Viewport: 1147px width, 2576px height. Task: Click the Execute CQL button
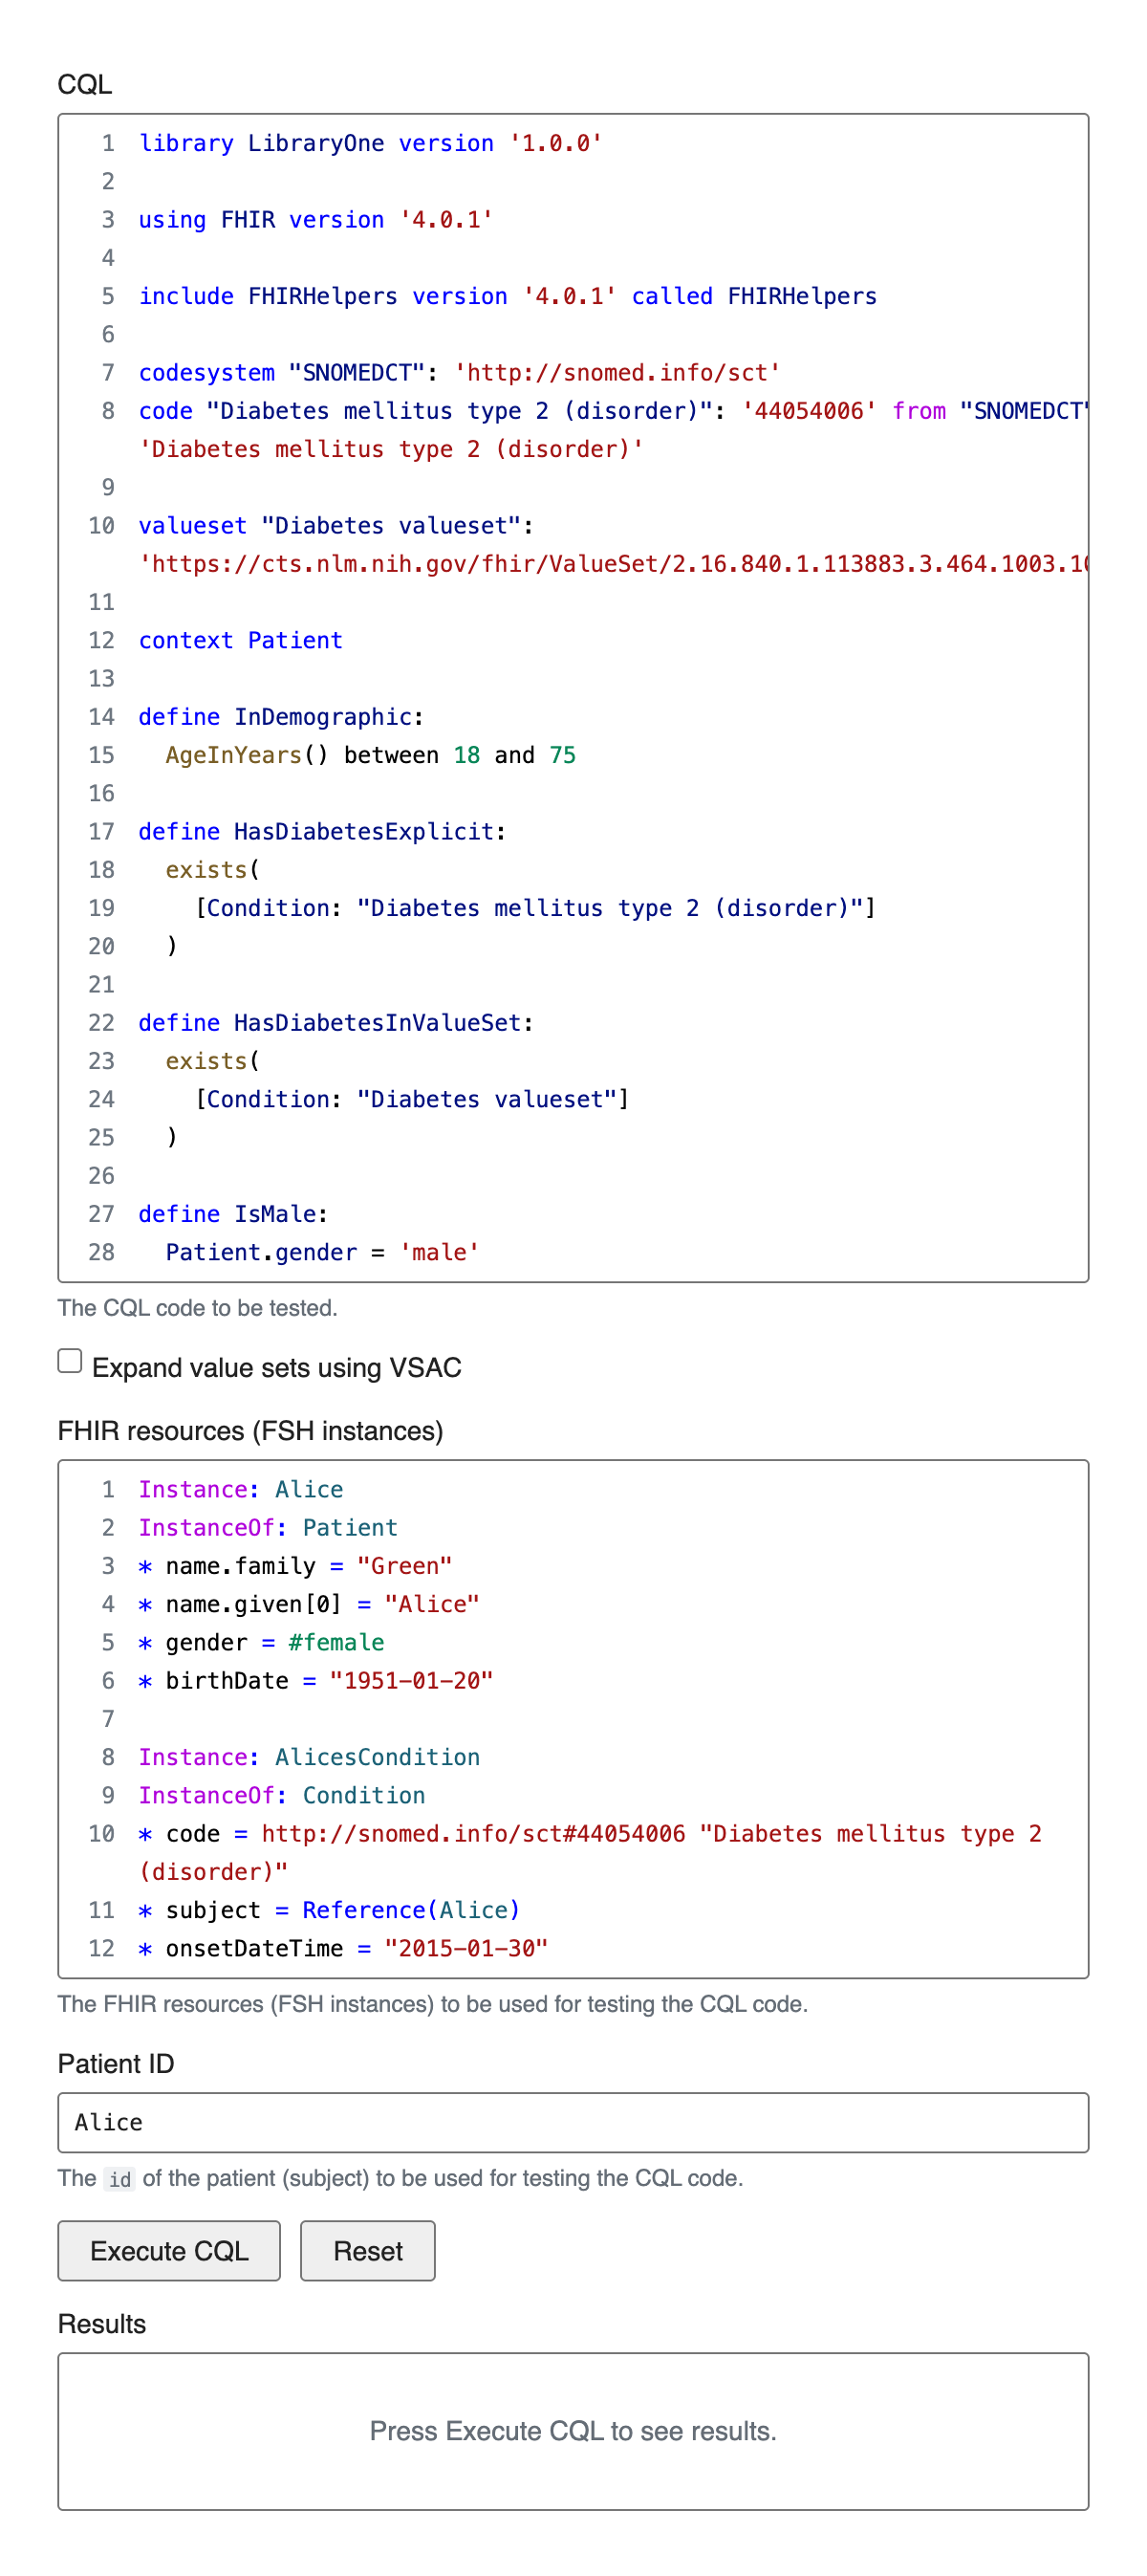(x=169, y=2250)
